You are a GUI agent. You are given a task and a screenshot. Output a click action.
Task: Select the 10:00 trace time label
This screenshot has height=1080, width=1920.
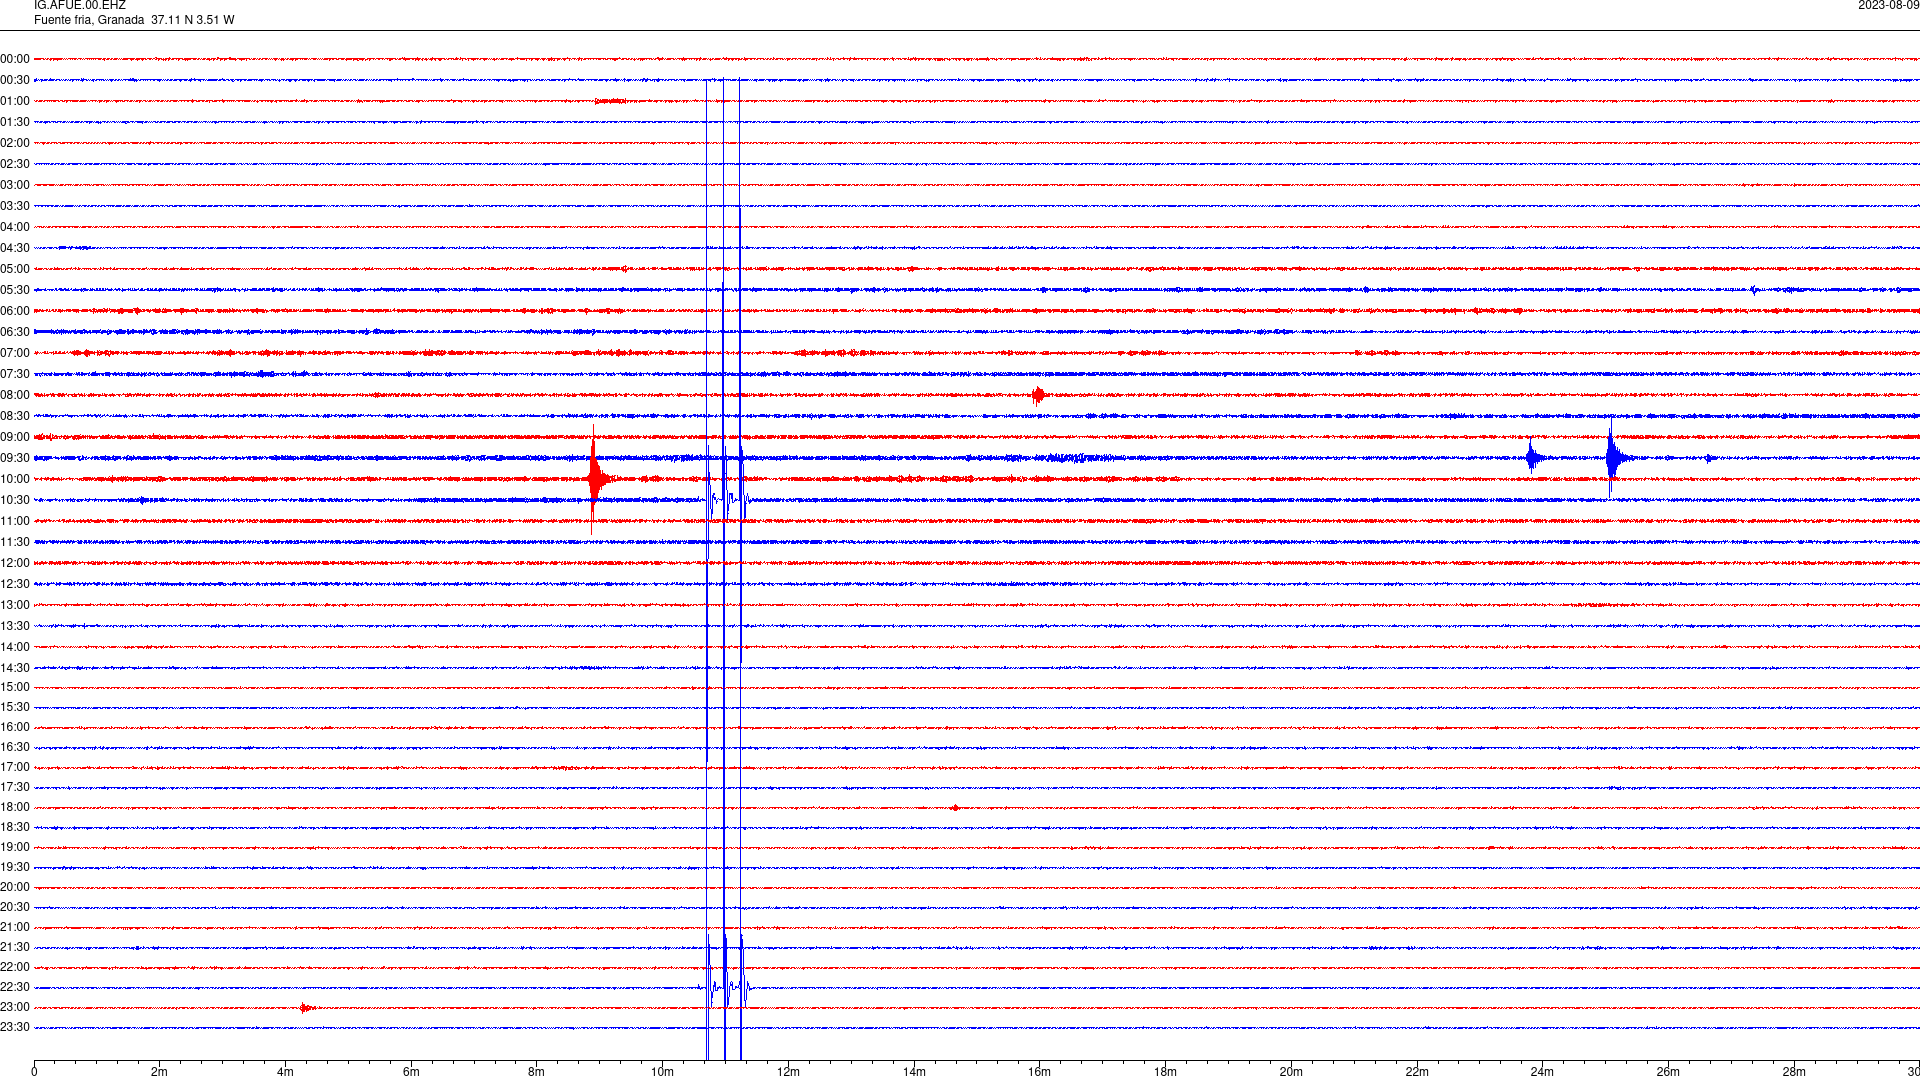(x=15, y=479)
